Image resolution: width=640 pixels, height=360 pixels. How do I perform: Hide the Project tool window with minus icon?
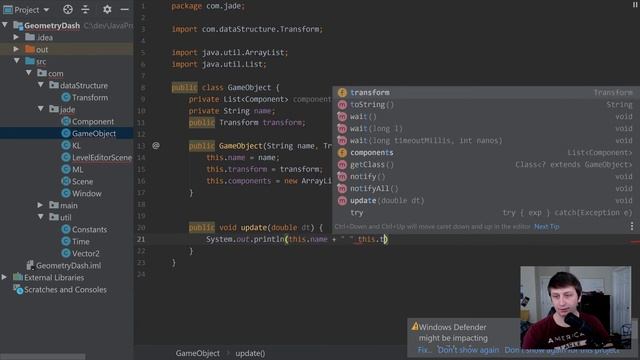tap(124, 9)
